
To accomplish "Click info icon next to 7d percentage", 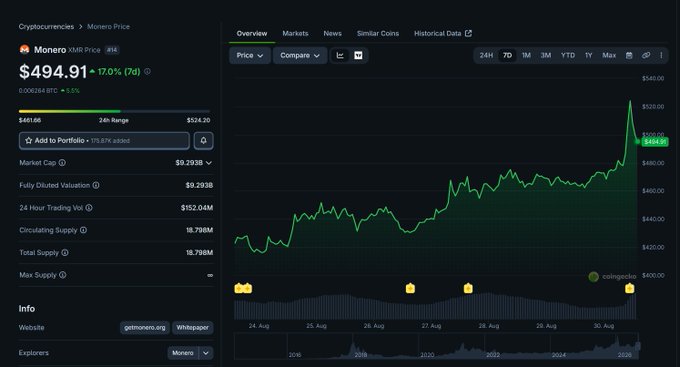I will pos(147,72).
